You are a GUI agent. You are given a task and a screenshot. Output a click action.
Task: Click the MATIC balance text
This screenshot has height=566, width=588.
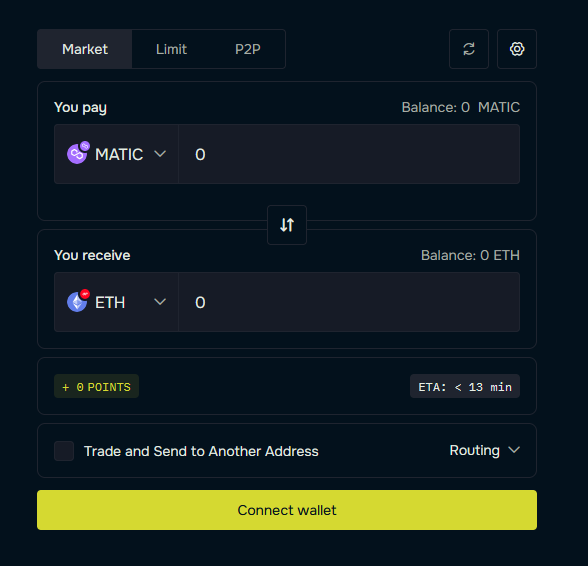coord(461,107)
